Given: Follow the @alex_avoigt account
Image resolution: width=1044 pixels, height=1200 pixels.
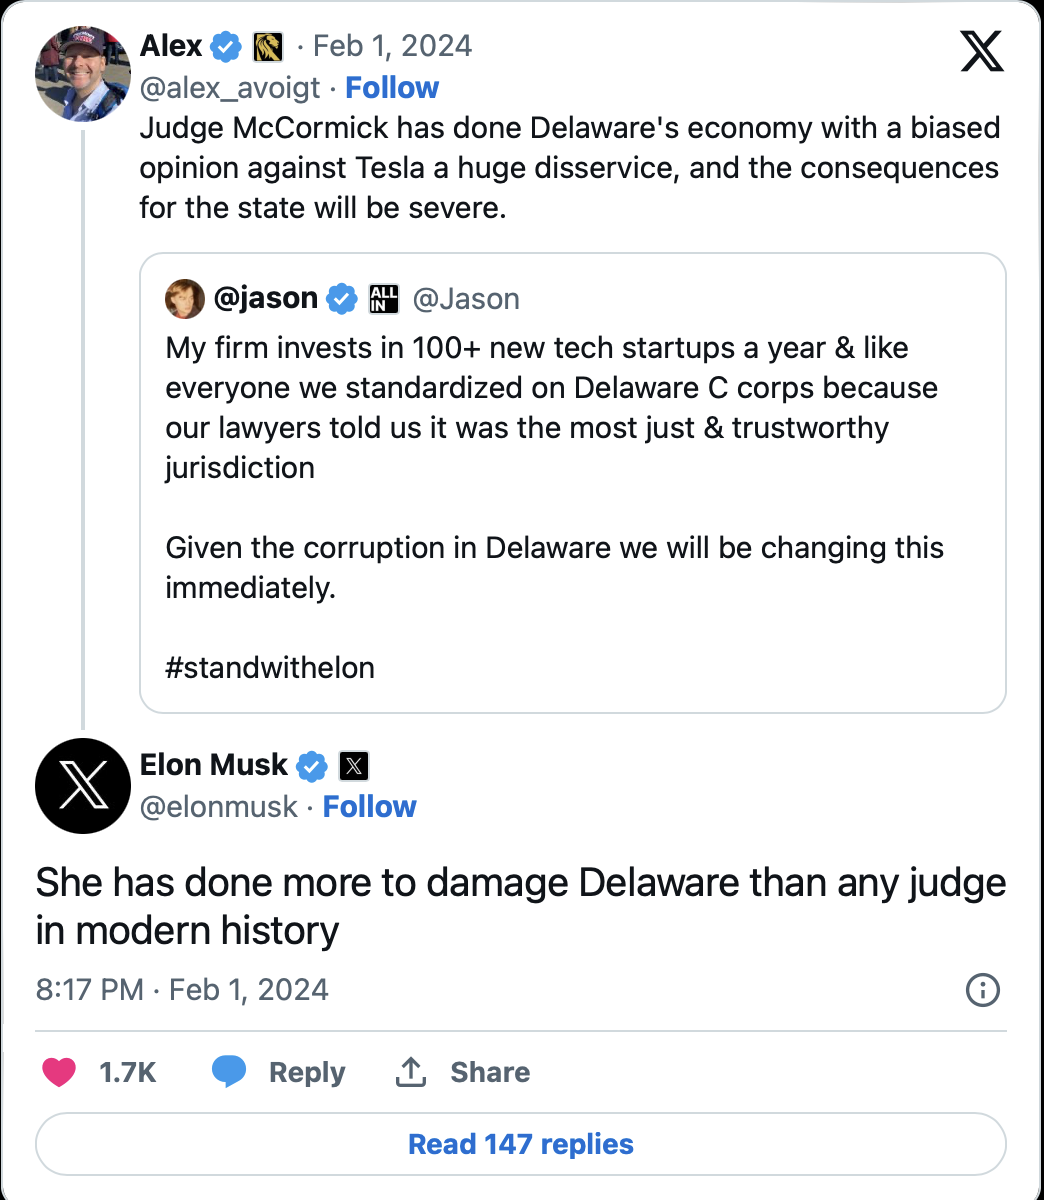Looking at the screenshot, I should 392,88.
